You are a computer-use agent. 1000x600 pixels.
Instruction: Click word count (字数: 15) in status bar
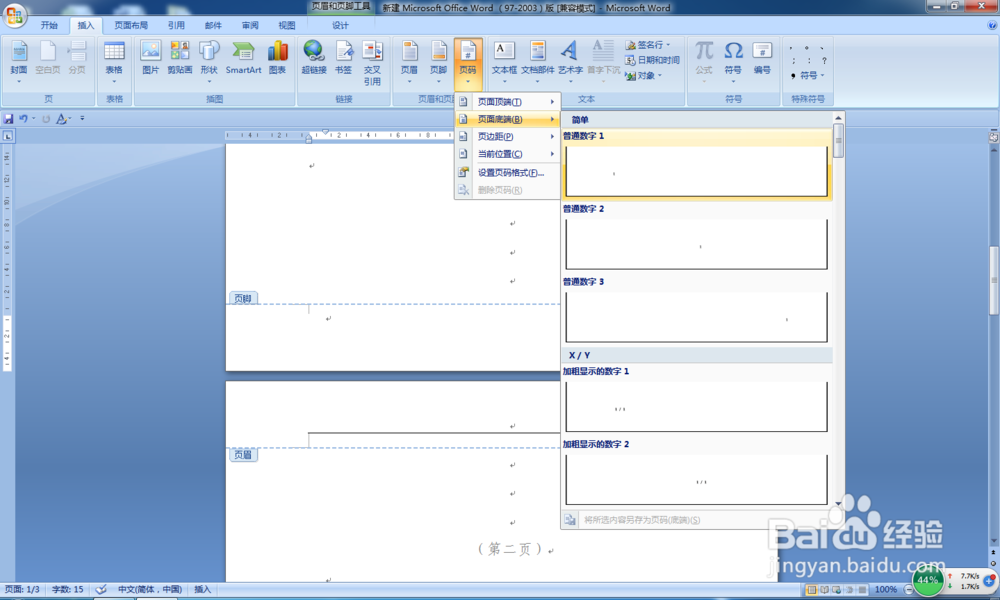coord(67,590)
